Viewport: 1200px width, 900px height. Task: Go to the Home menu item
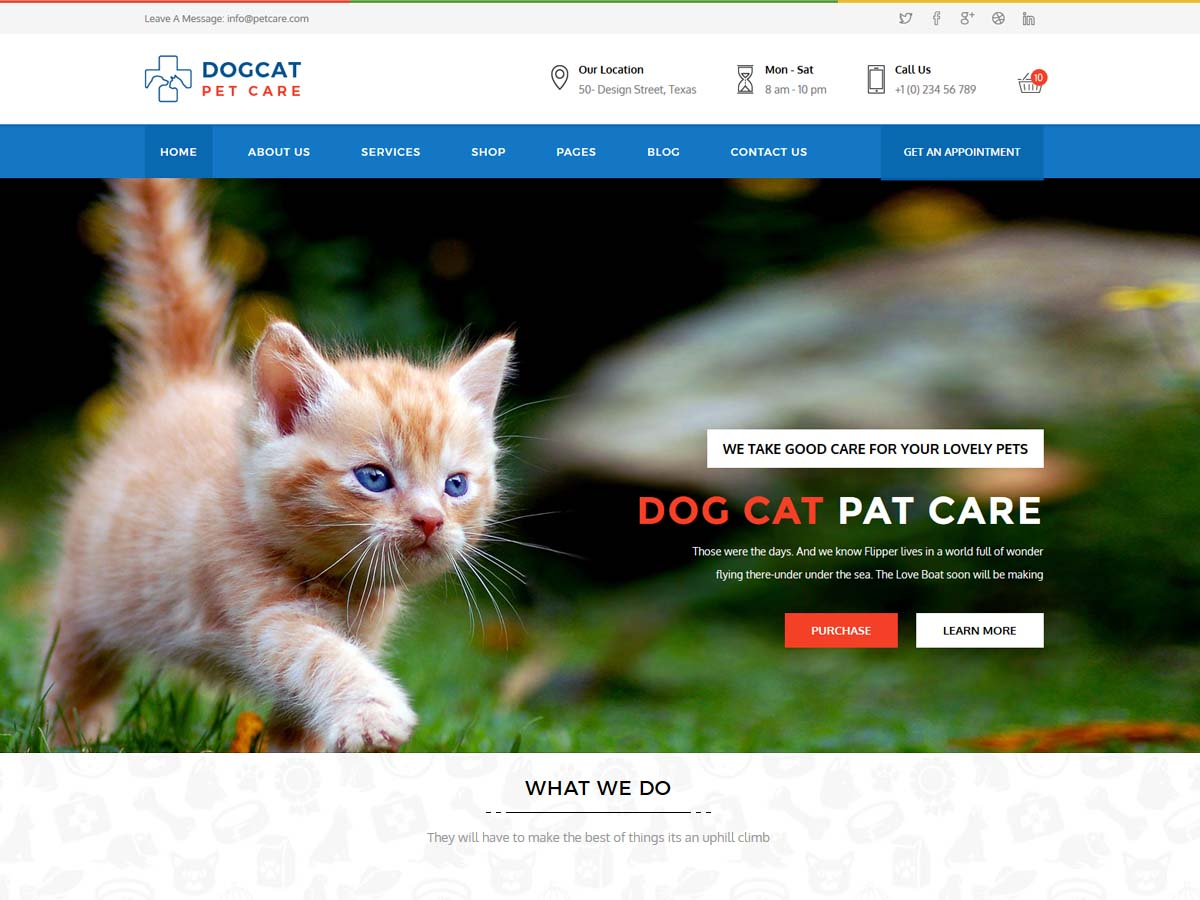[179, 152]
